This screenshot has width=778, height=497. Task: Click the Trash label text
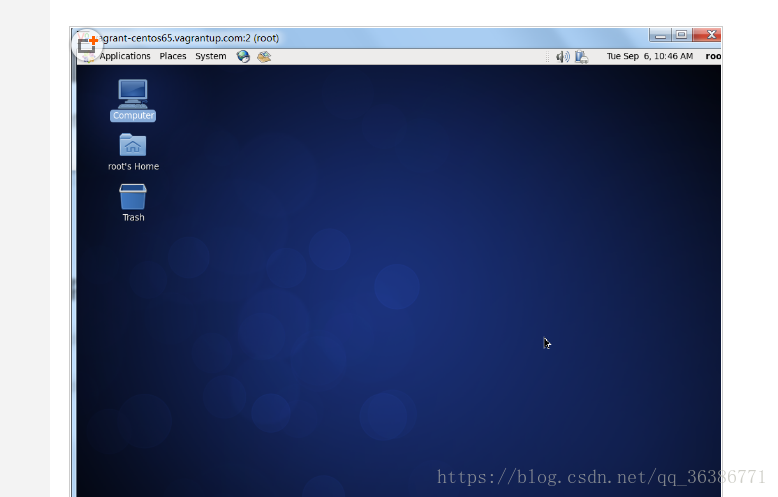(133, 218)
